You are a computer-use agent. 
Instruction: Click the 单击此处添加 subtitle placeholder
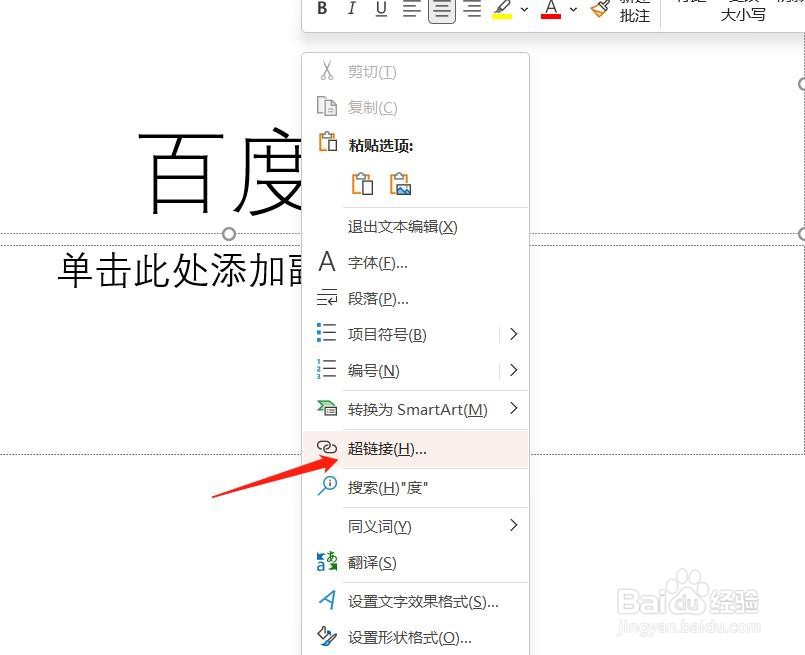click(179, 269)
